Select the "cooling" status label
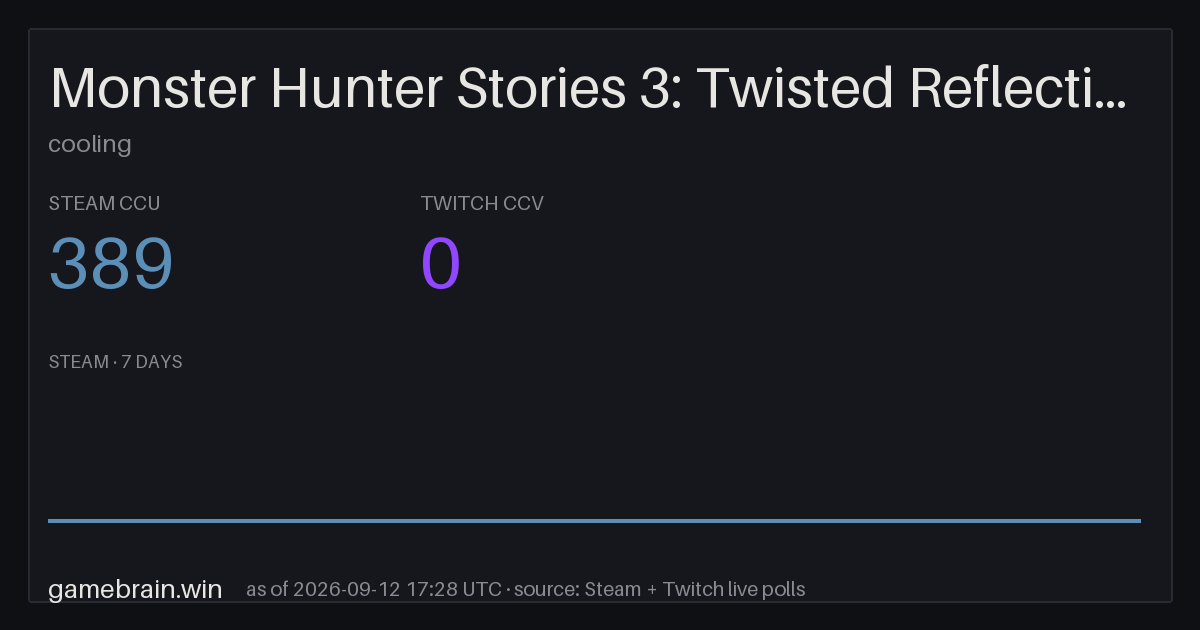1200x630 pixels. pos(90,144)
